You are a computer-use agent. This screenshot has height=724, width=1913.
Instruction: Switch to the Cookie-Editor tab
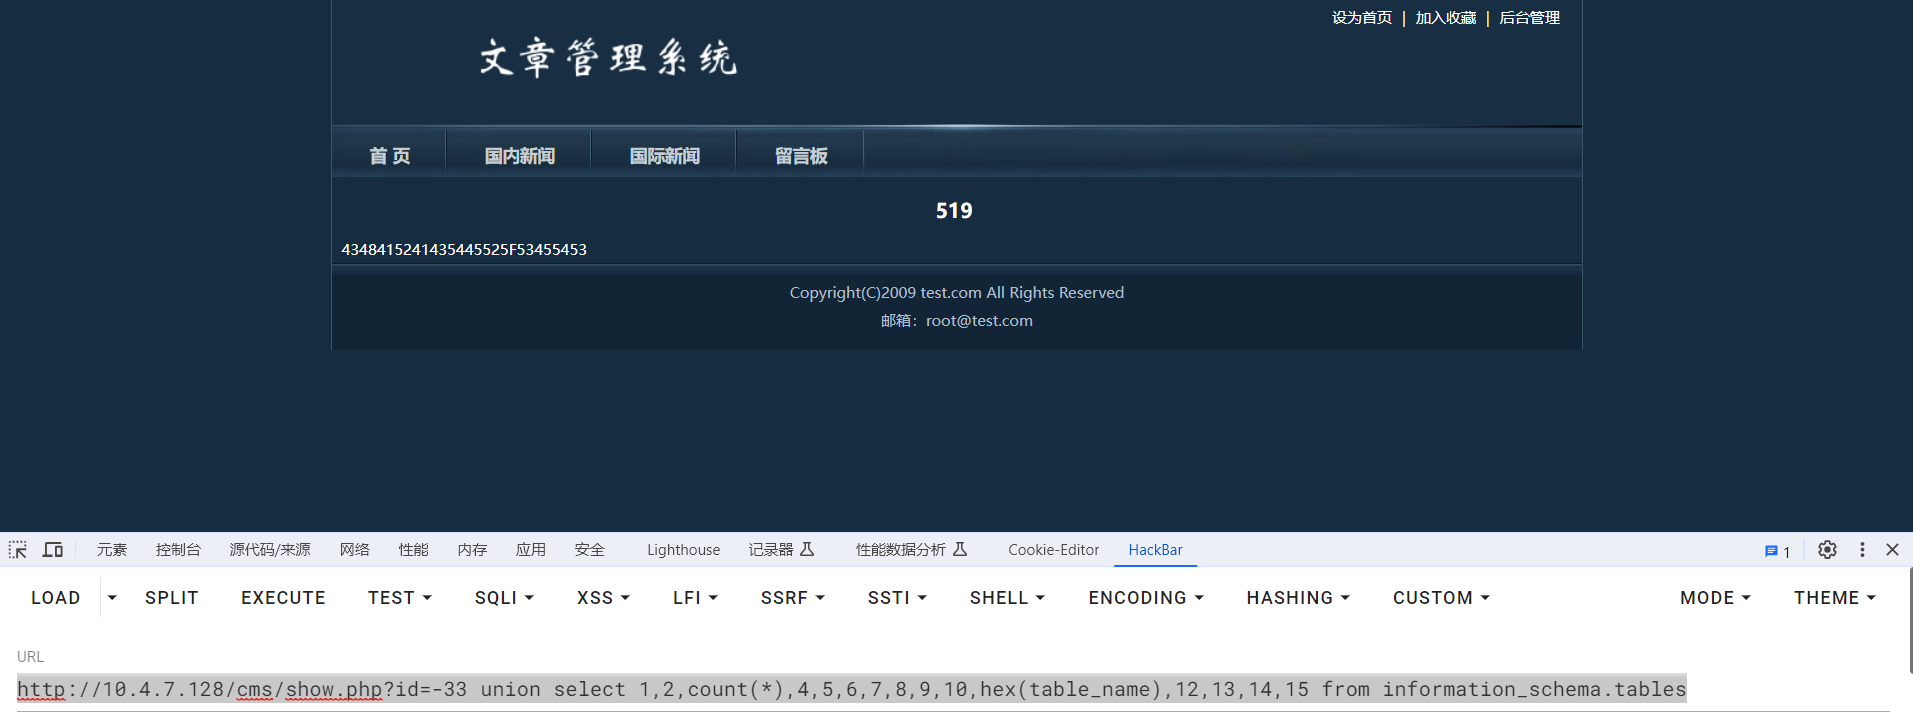(x=1053, y=550)
